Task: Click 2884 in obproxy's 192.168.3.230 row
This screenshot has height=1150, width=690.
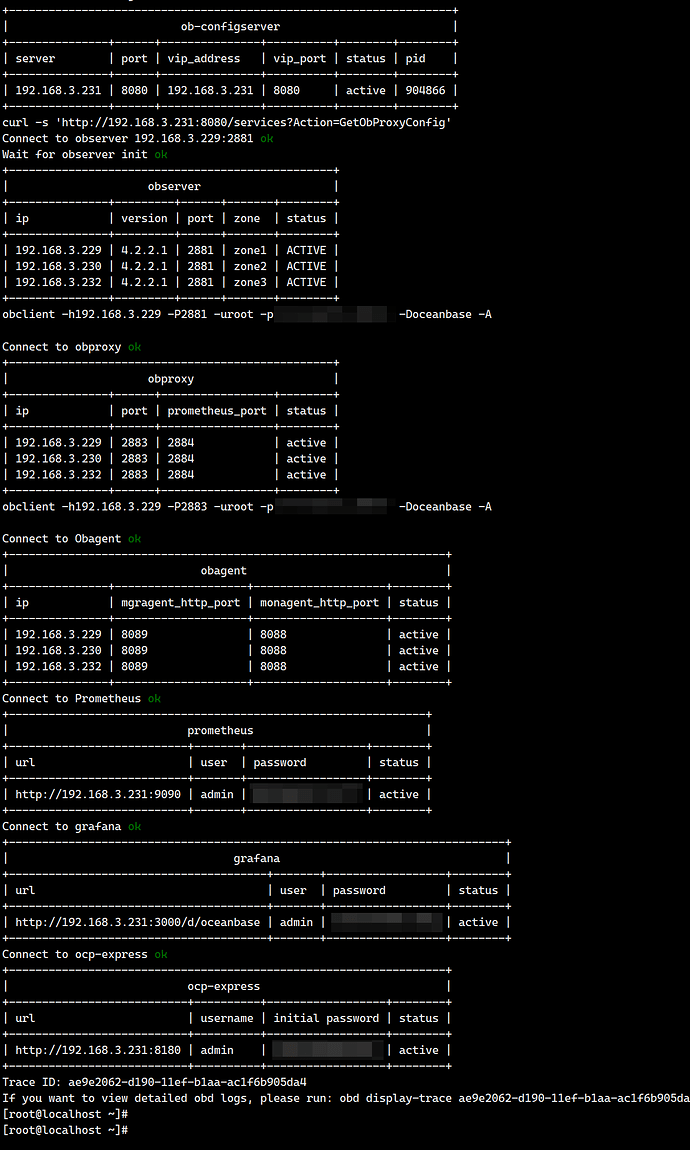Action: tap(181, 458)
